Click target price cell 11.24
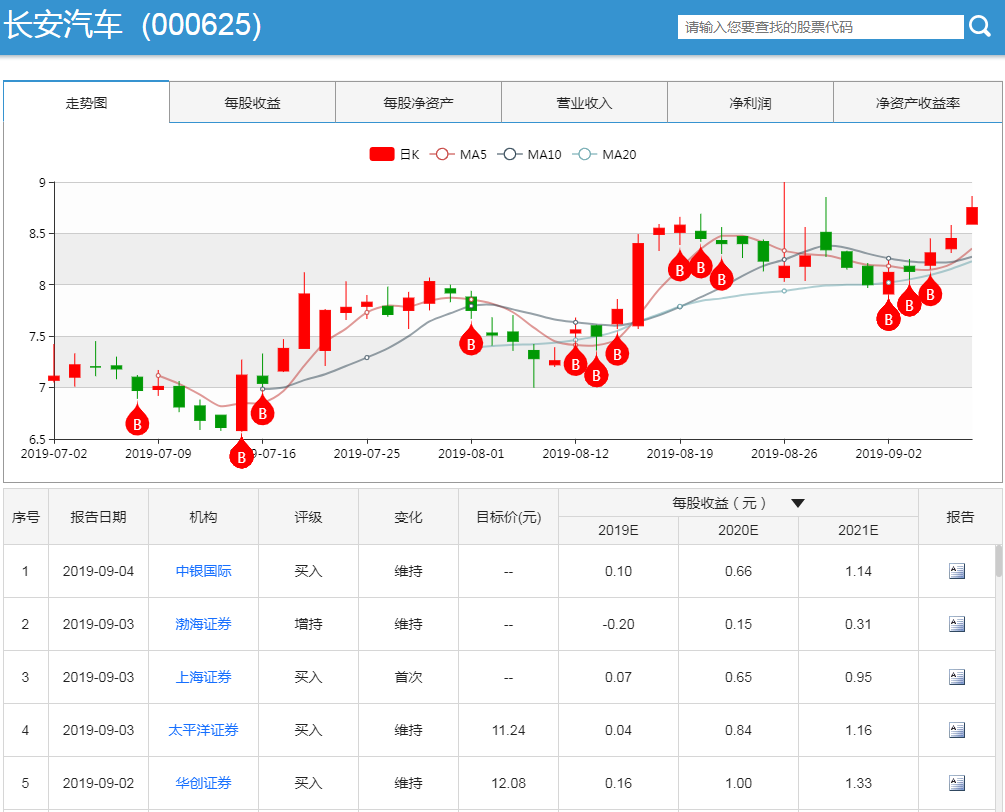The width and height of the screenshot is (1005, 812). (508, 730)
